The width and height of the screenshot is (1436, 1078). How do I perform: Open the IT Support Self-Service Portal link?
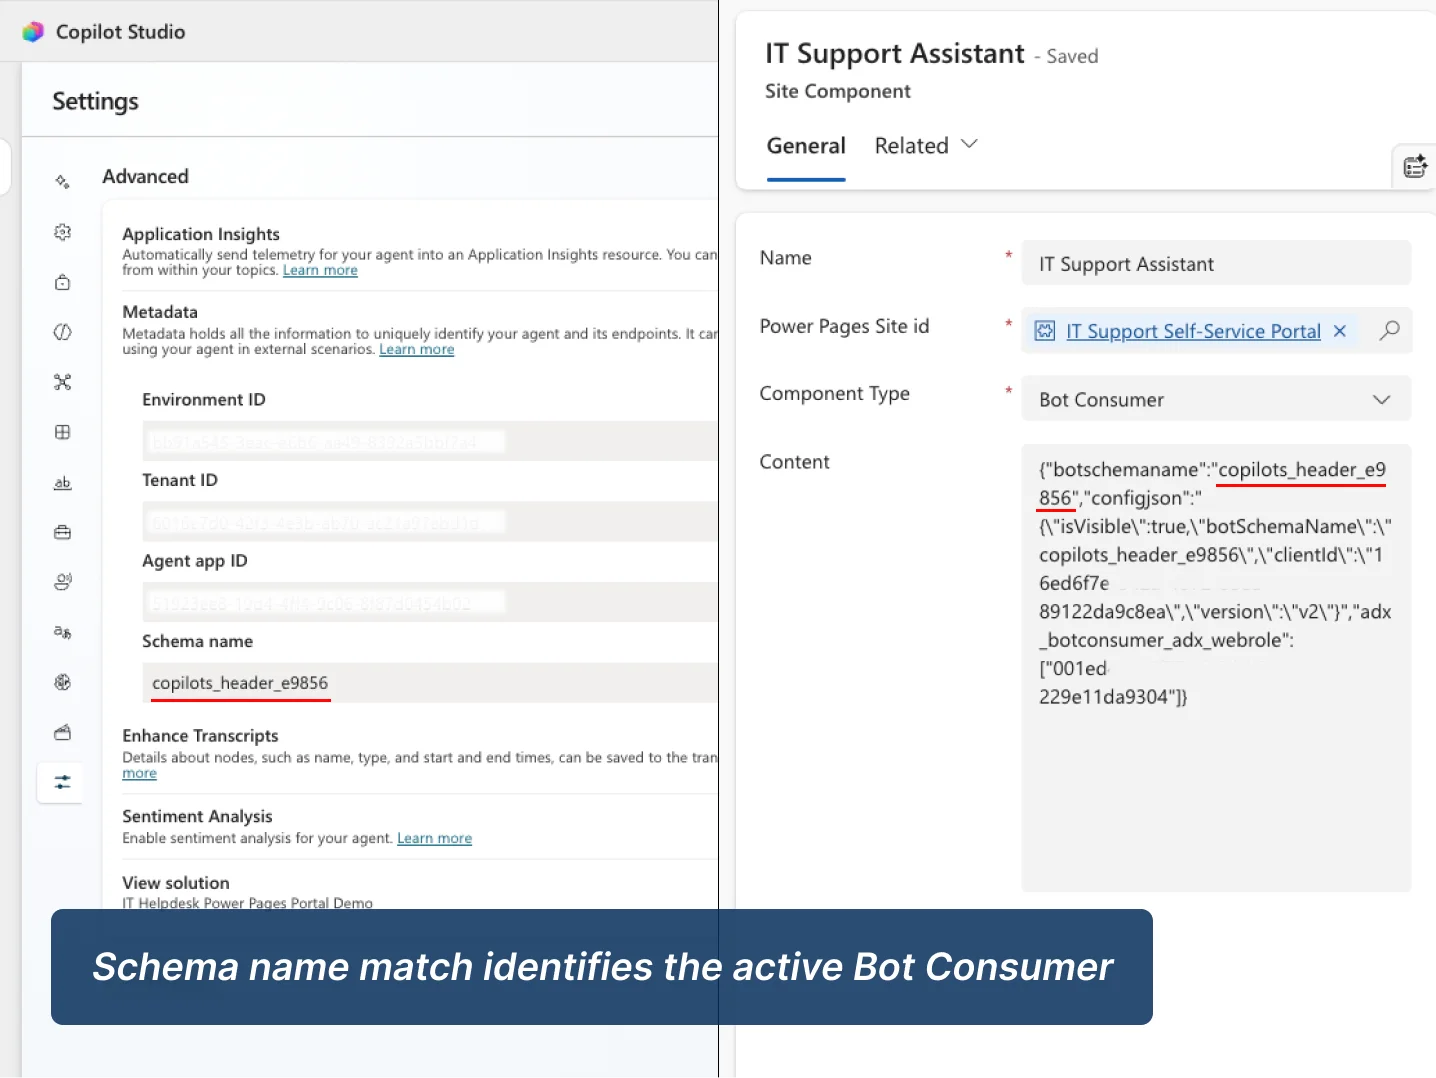pyautogui.click(x=1193, y=331)
